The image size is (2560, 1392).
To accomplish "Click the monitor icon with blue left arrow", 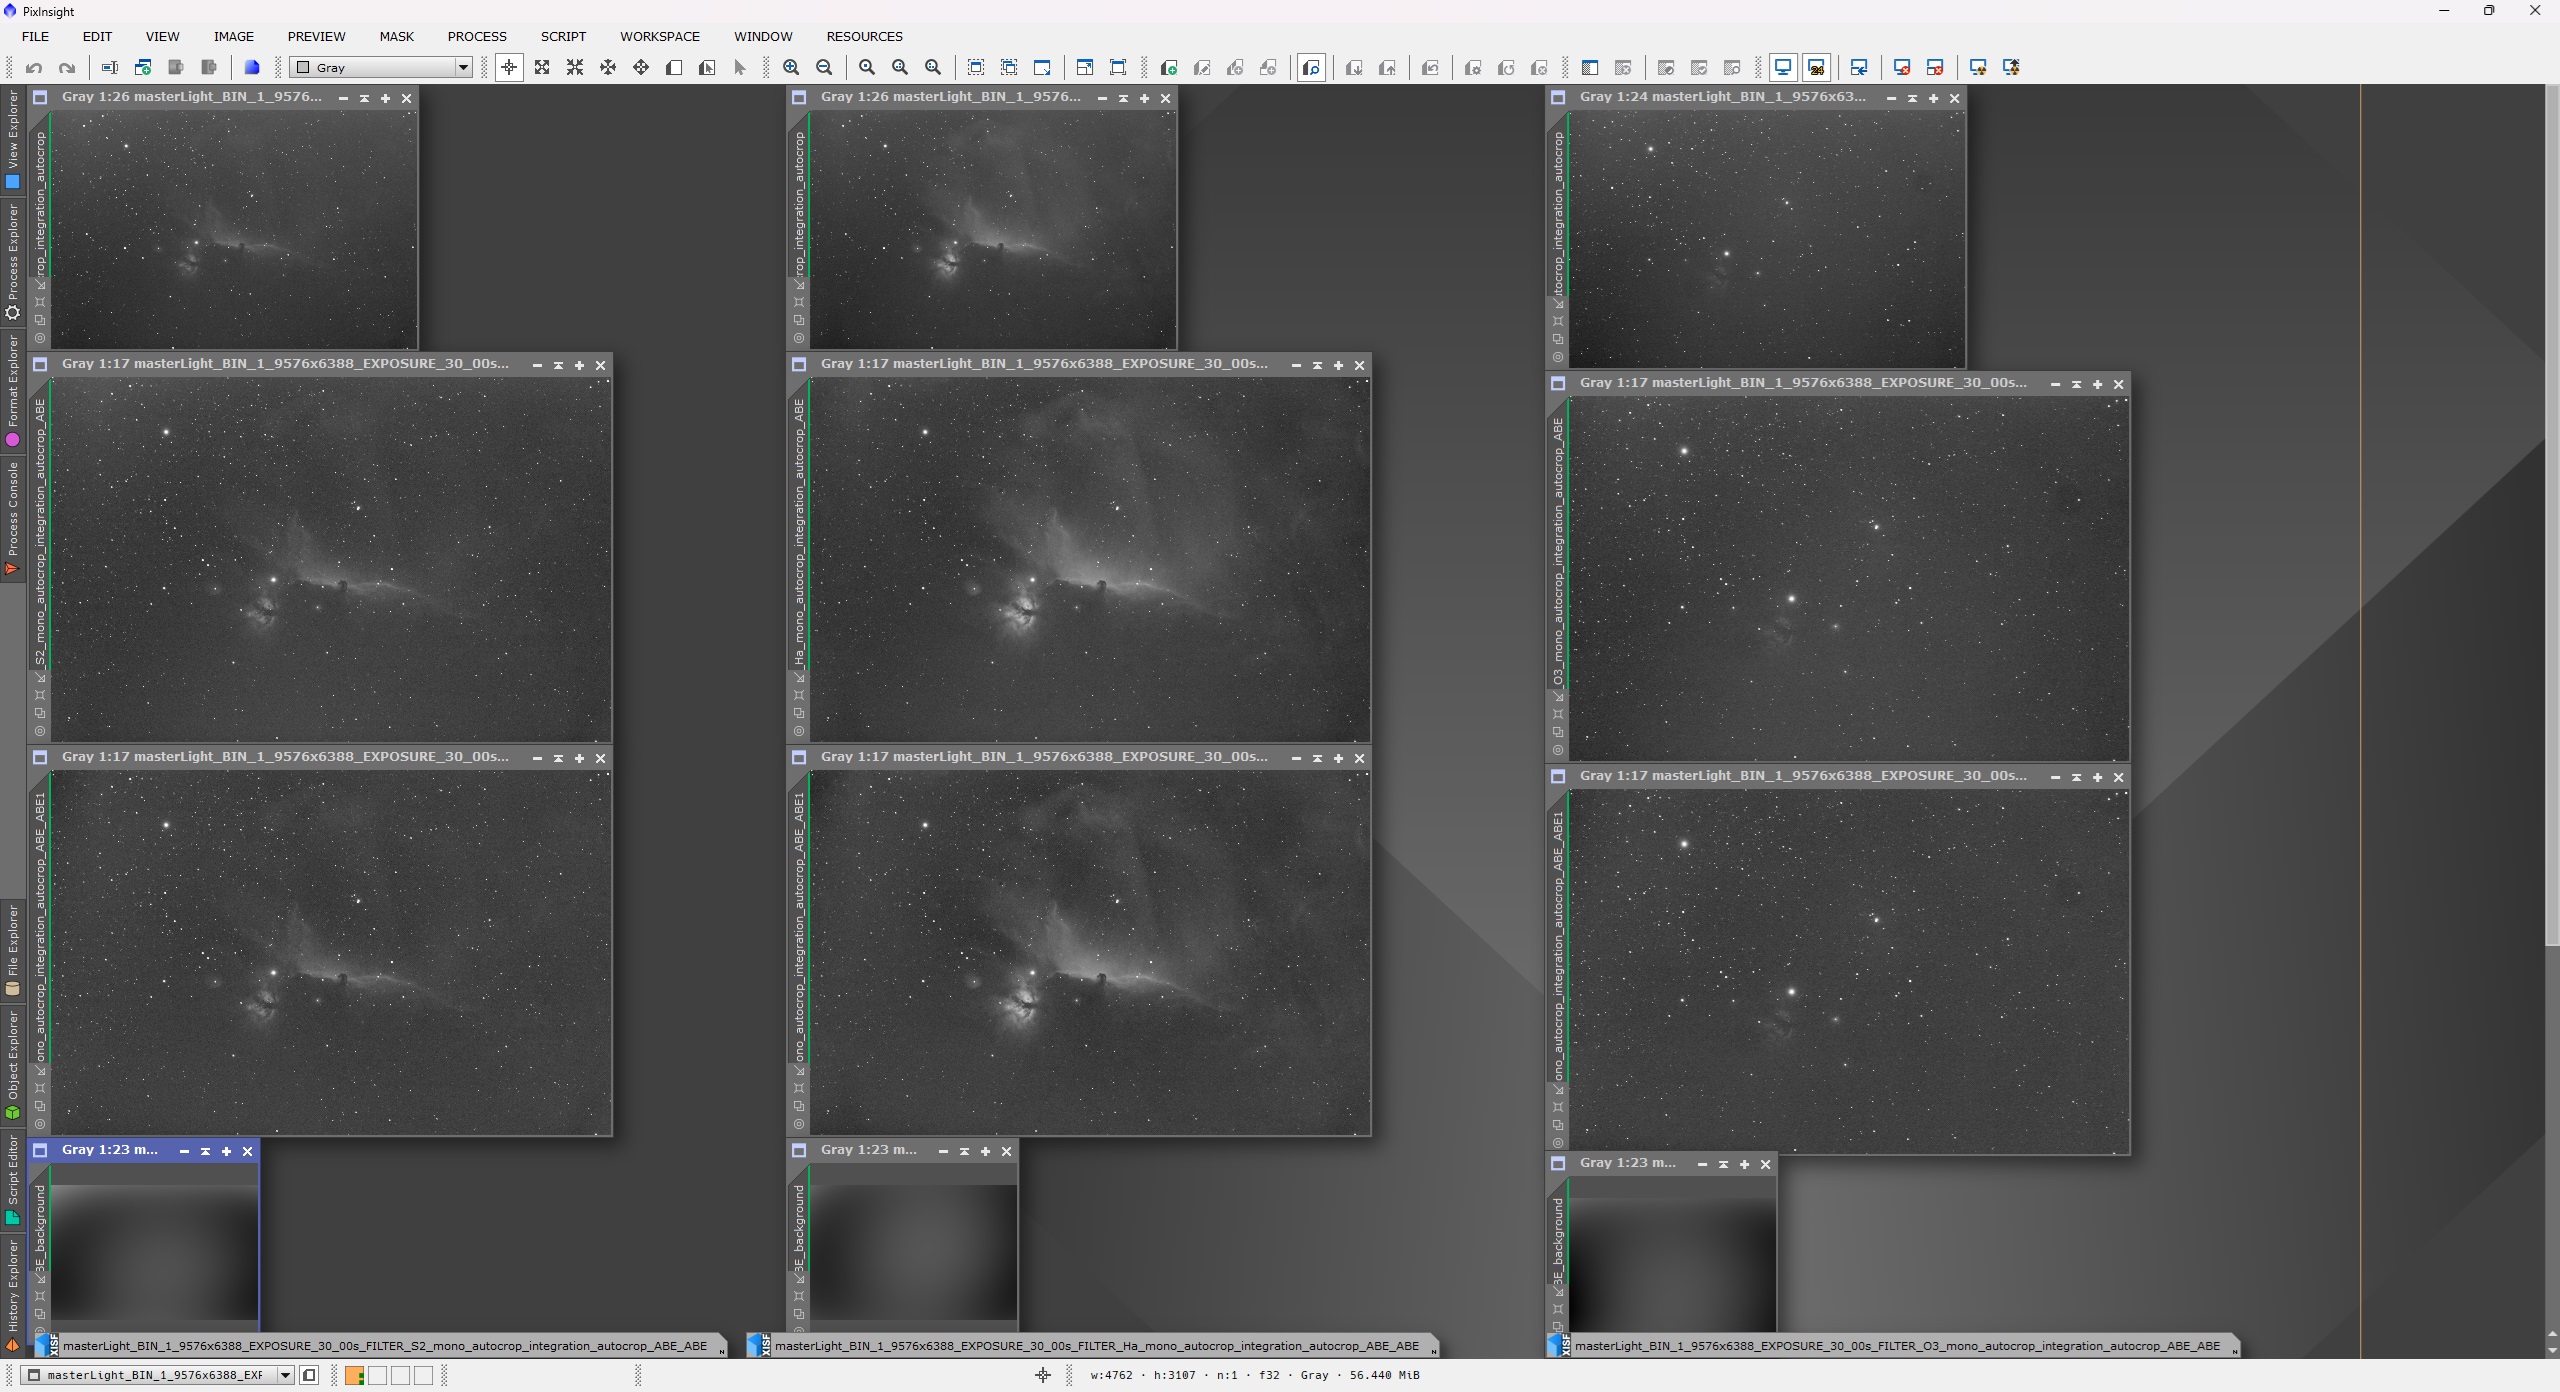I will click(1859, 68).
